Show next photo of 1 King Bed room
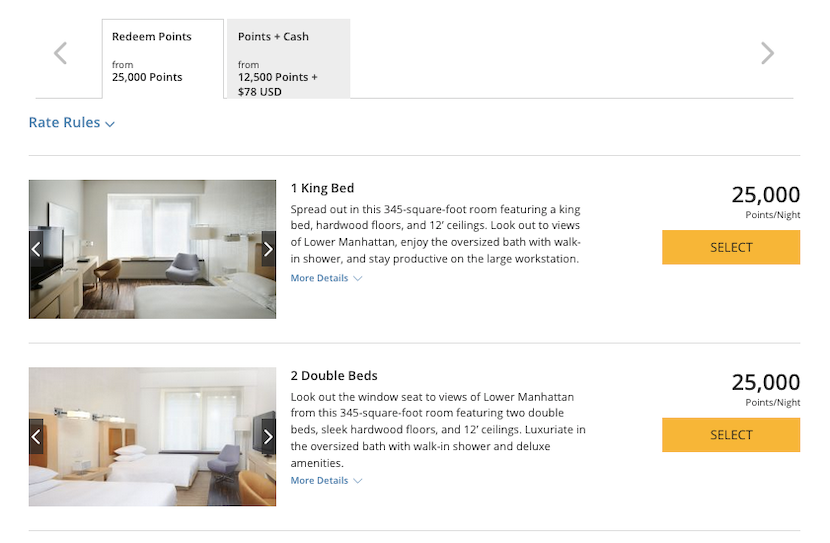Image resolution: width=830 pixels, height=543 pixels. pos(268,249)
